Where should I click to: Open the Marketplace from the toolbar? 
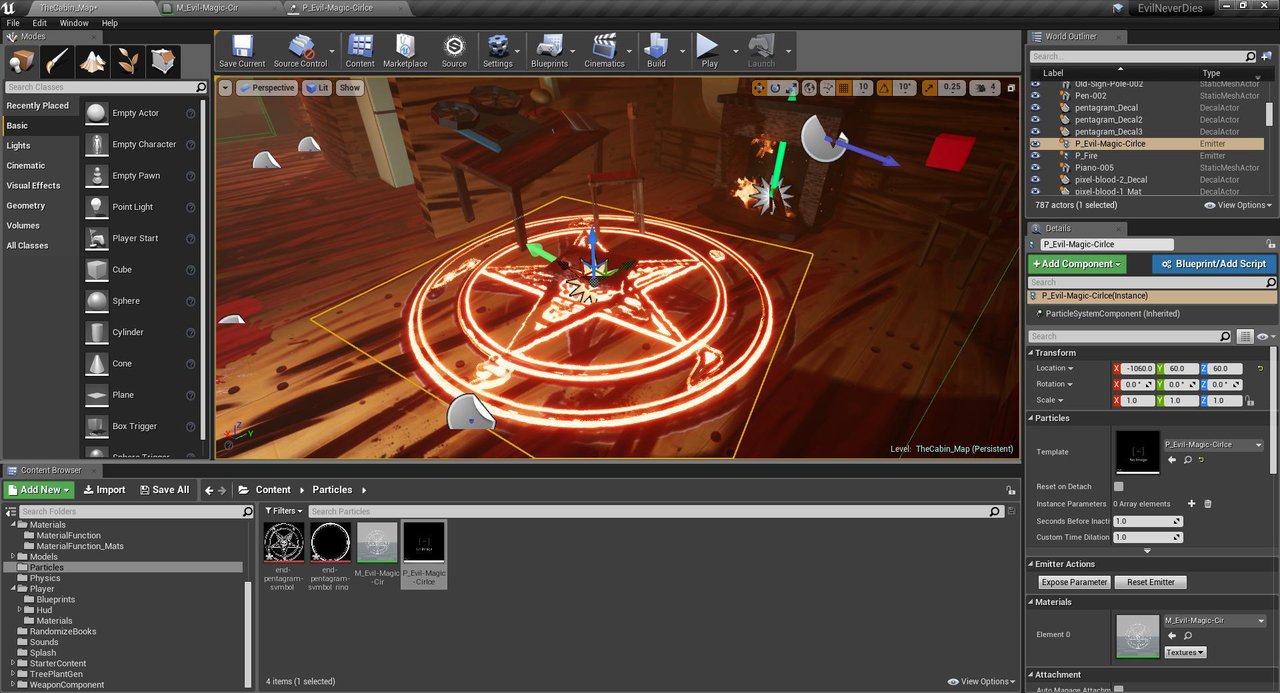(x=405, y=50)
